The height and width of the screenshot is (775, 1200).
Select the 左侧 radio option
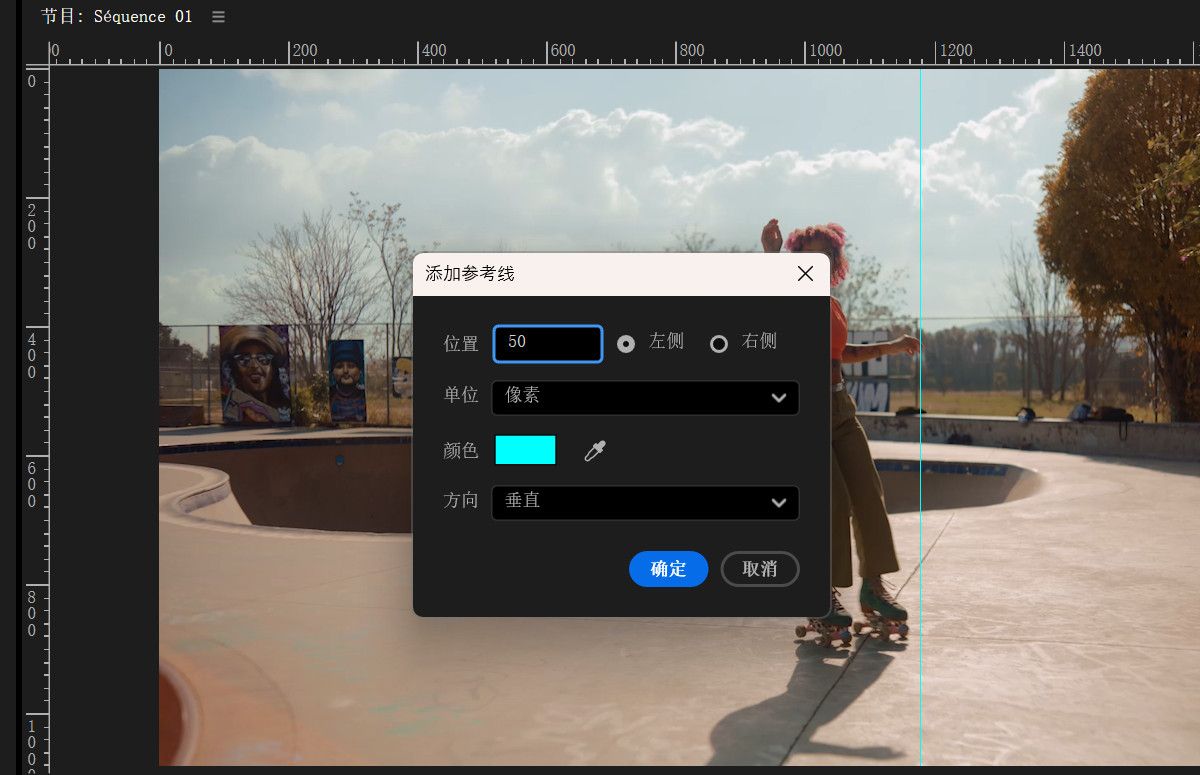pyautogui.click(x=626, y=344)
